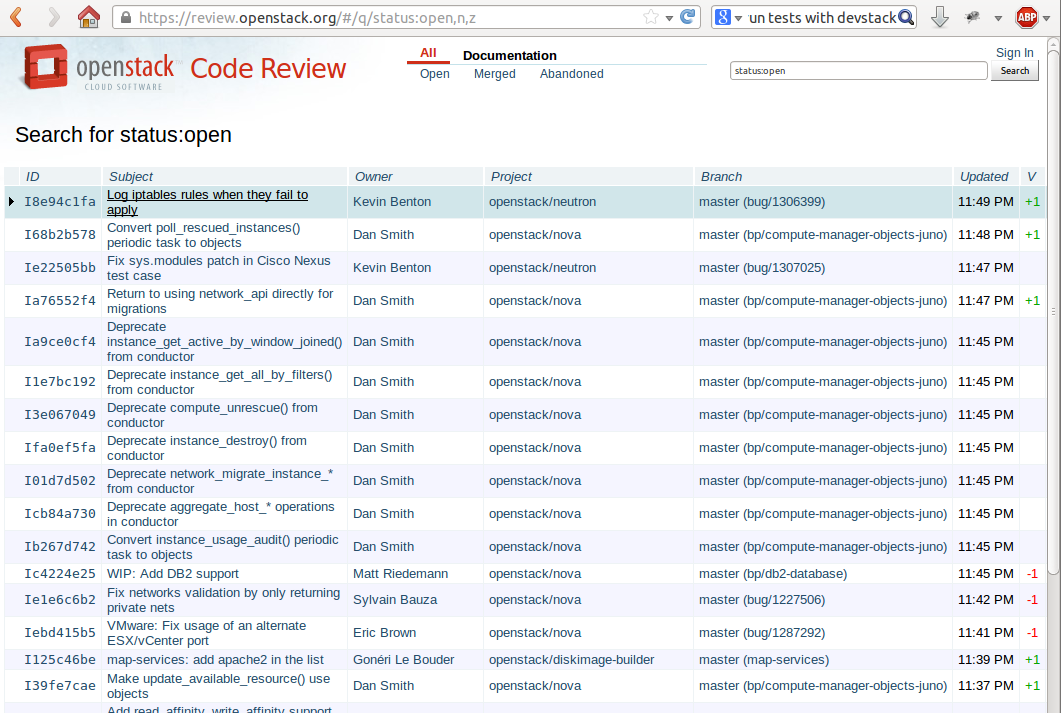Expand the Adblock Plus dropdown arrow

pyautogui.click(x=1048, y=18)
